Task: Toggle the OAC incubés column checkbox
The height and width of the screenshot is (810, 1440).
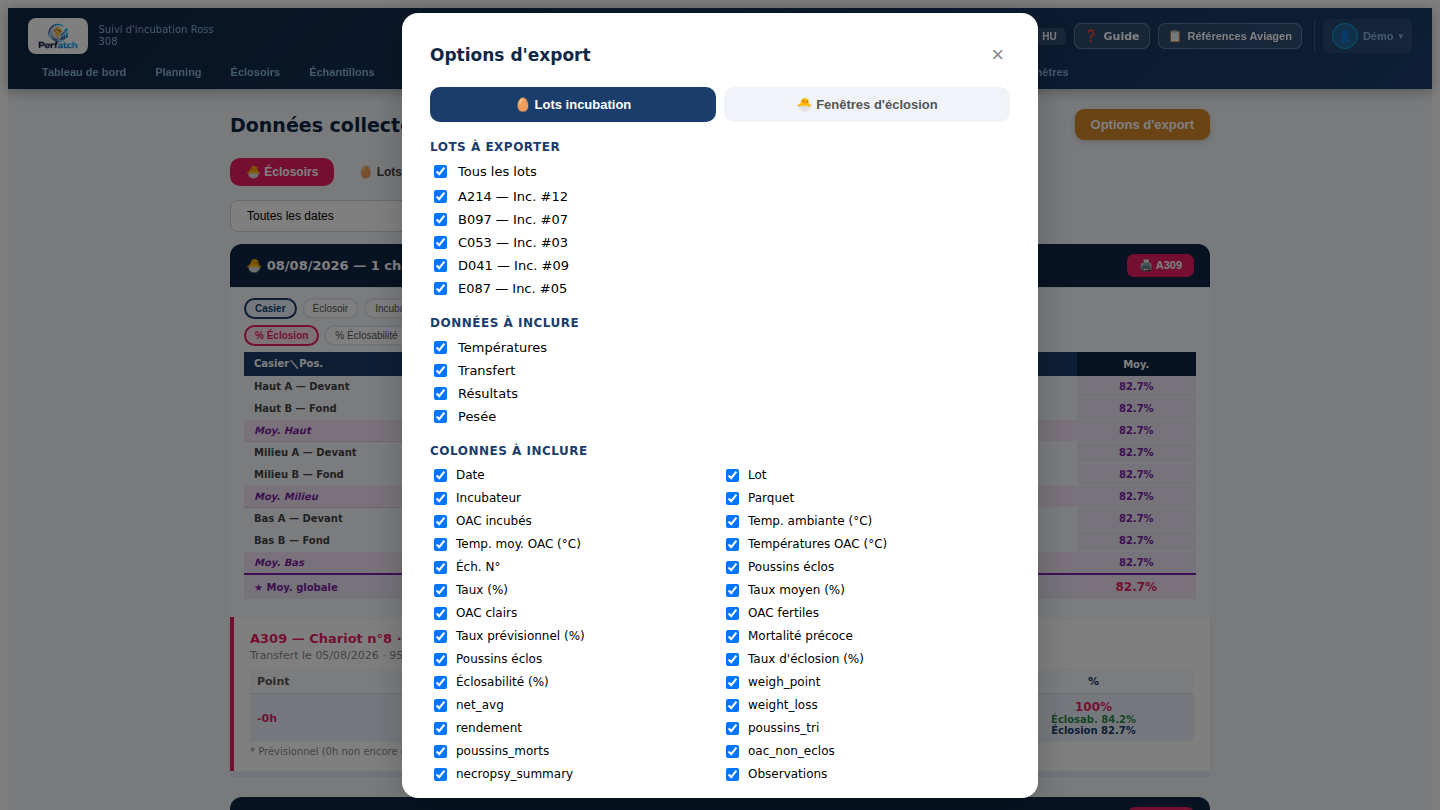Action: [440, 521]
